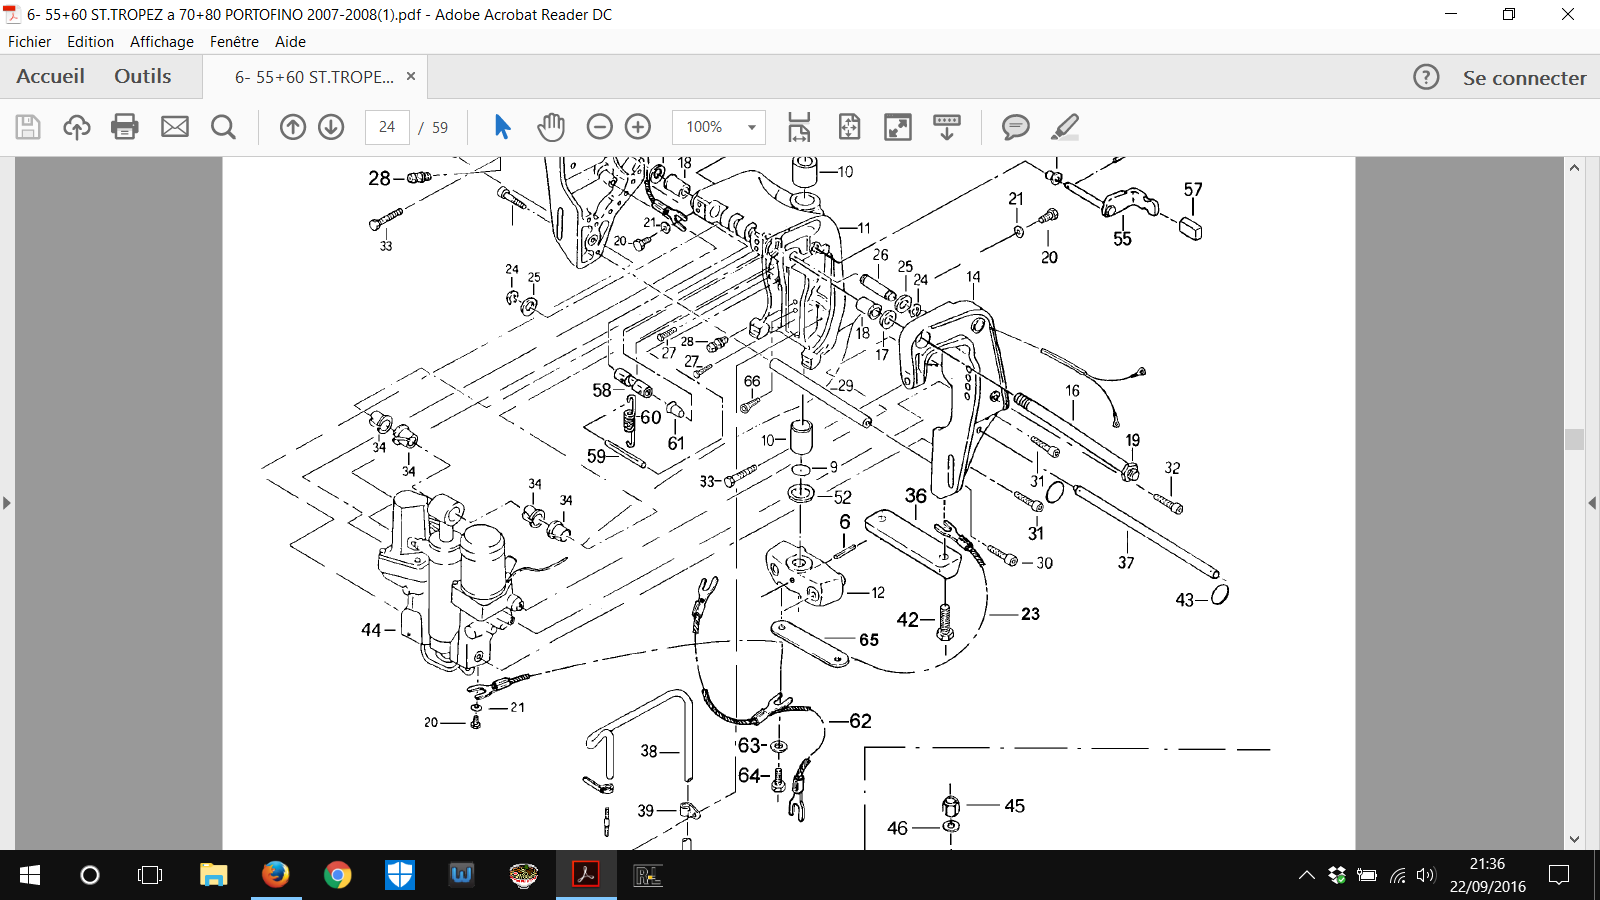Viewport: 1600px width, 900px height.
Task: Go to previous page arrow
Action: coord(293,127)
